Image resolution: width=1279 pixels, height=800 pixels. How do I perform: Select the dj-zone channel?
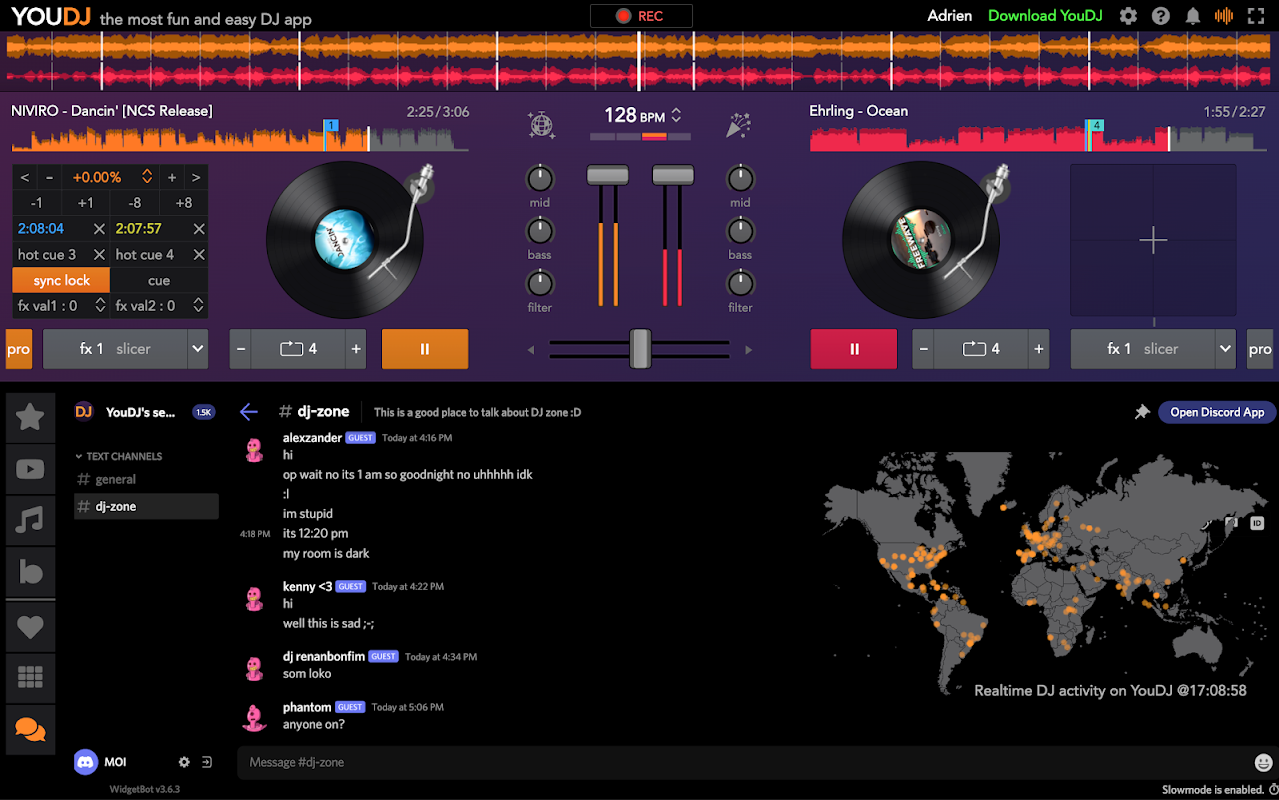pos(116,507)
